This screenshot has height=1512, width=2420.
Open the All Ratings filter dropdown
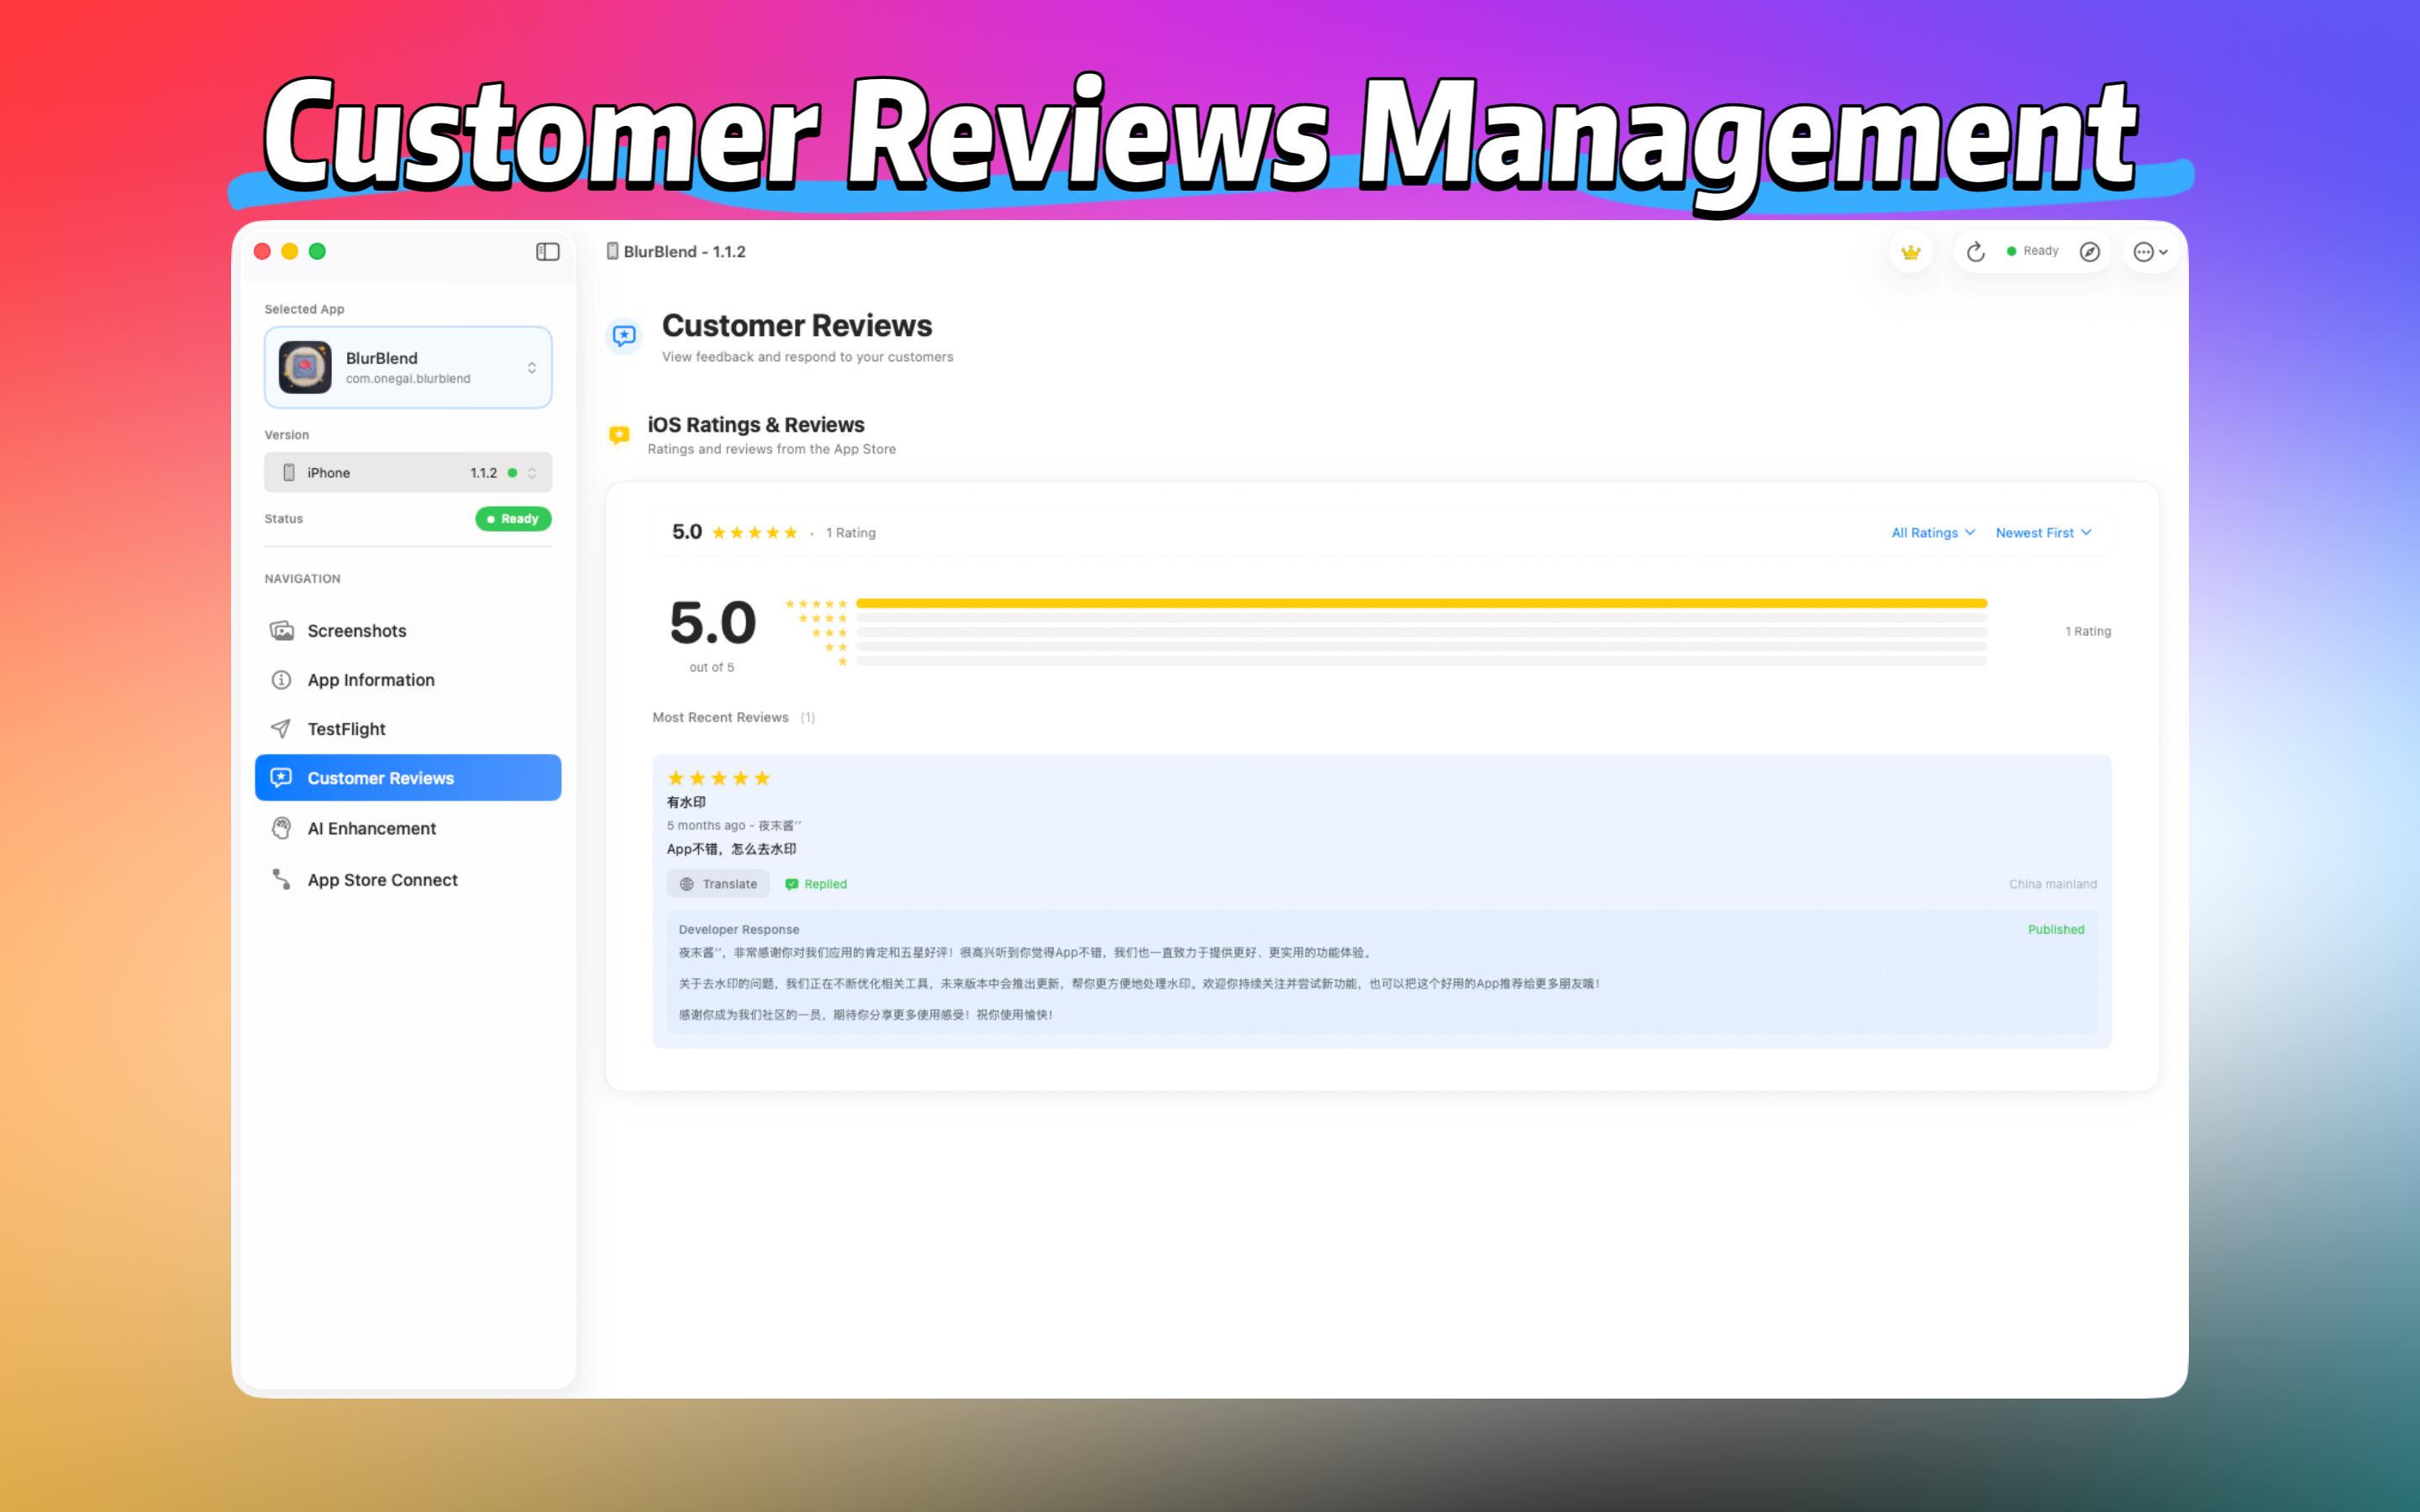(1931, 532)
